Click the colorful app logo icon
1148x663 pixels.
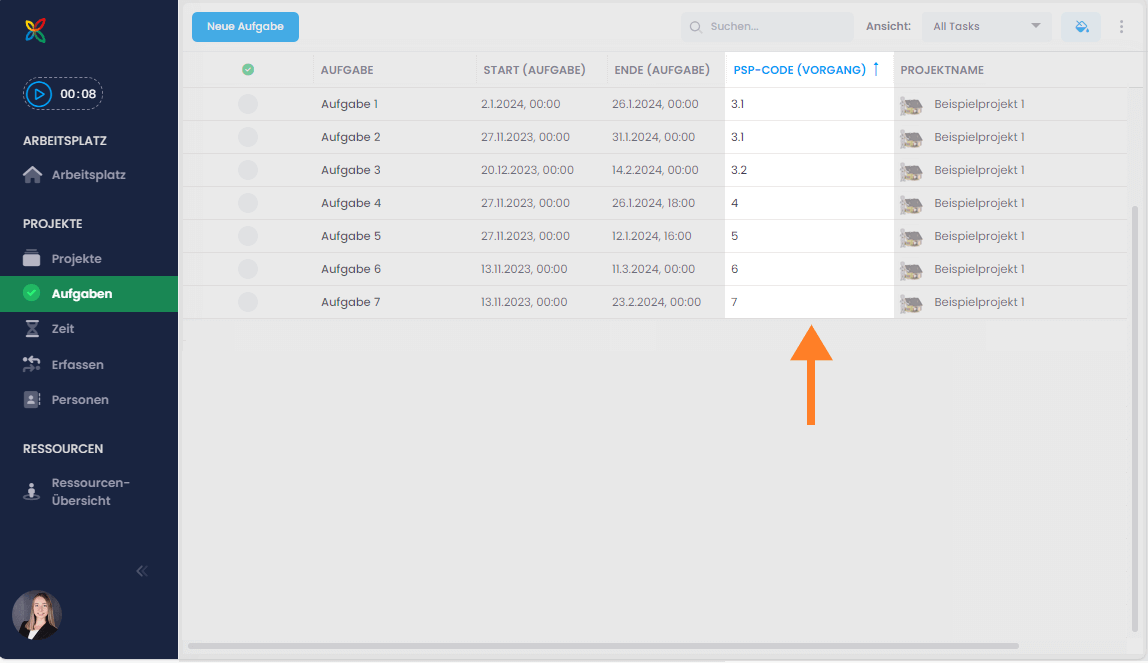pos(35,30)
